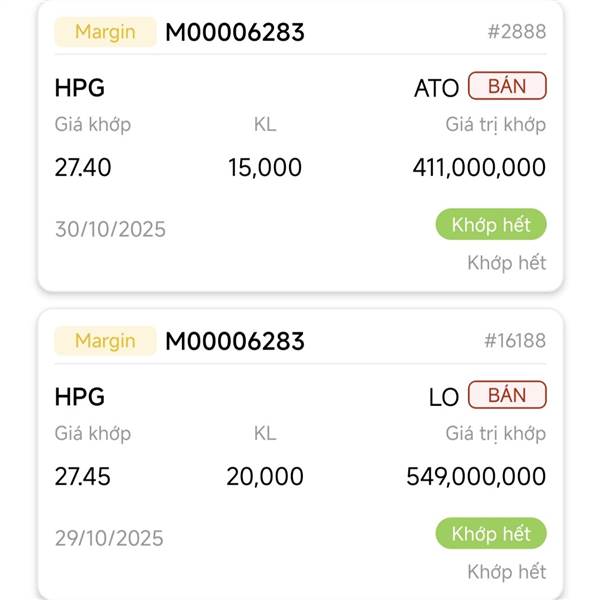Image resolution: width=600 pixels, height=600 pixels.
Task: Click account M00006283 in the second card
Action: [x=235, y=341]
